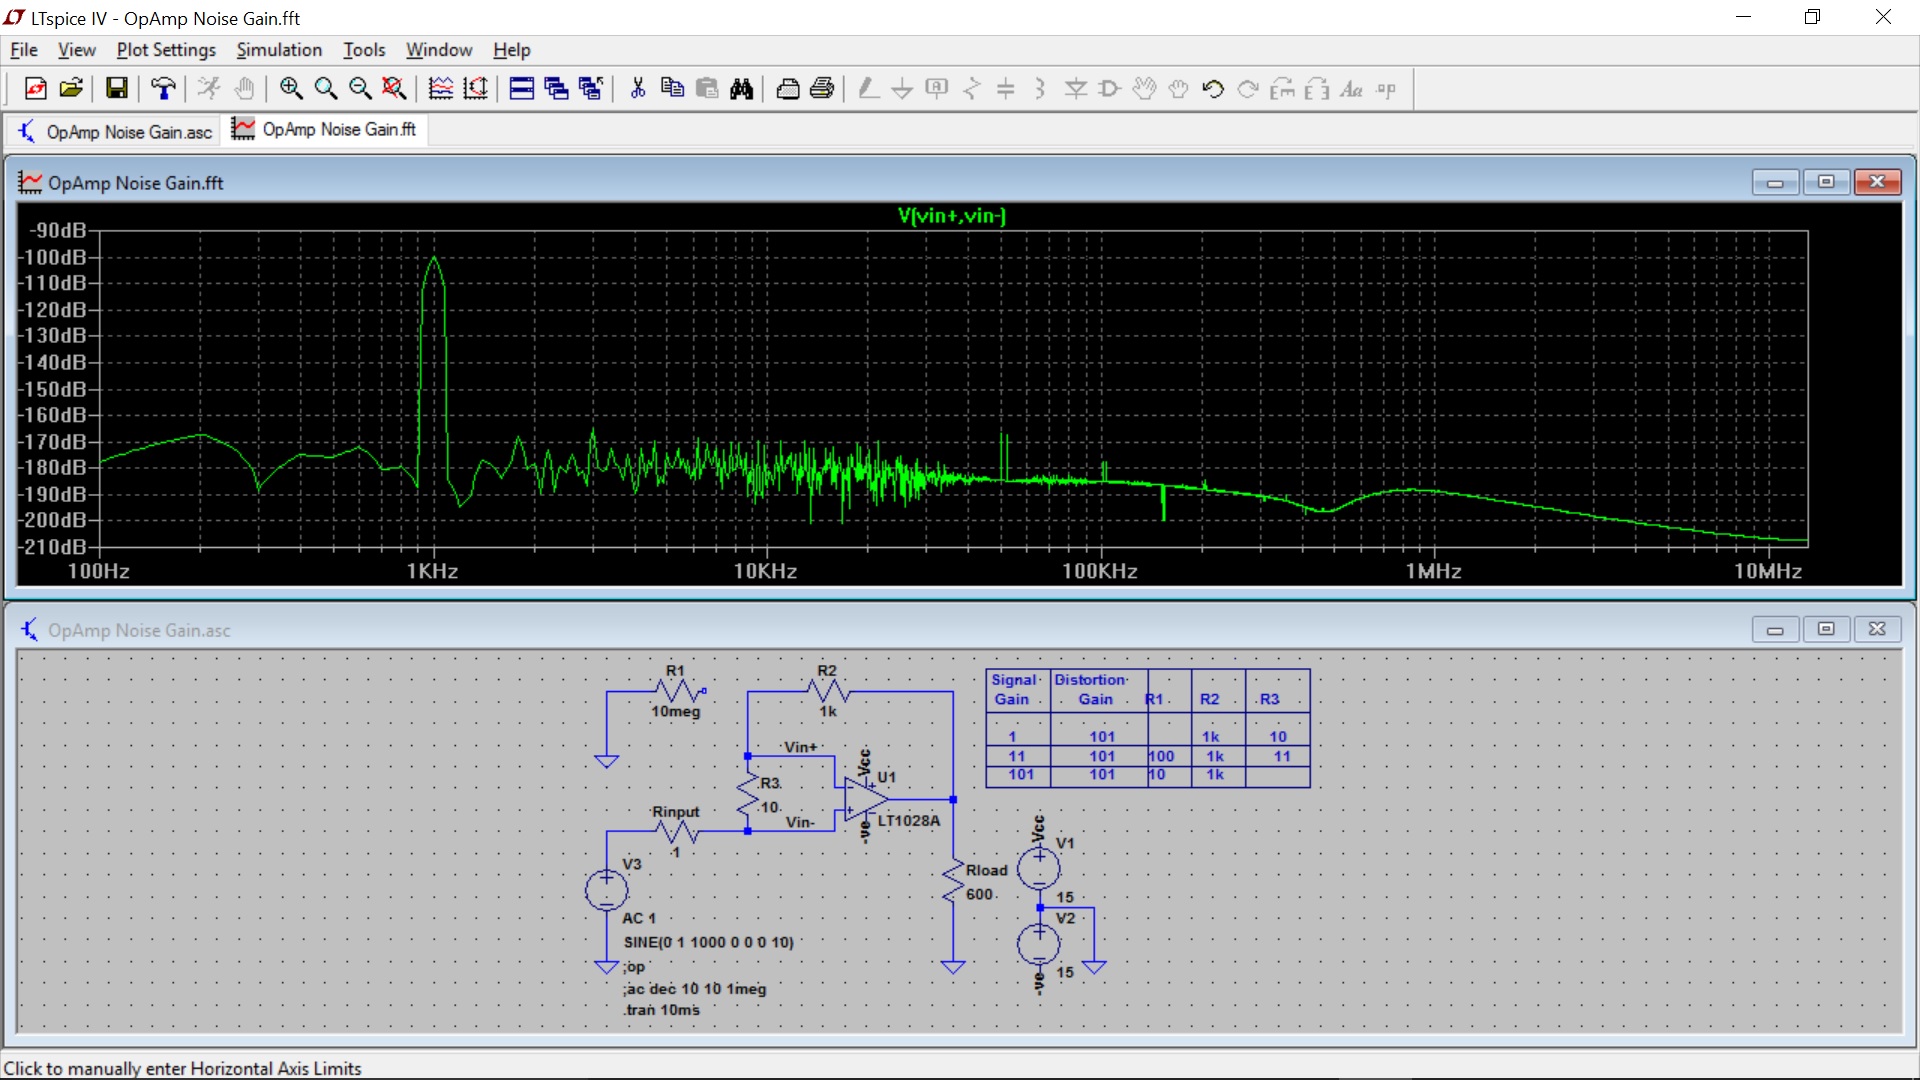
Task: Minimize the OpAmp Noise Gain.asc schematic window
Action: click(x=1775, y=629)
